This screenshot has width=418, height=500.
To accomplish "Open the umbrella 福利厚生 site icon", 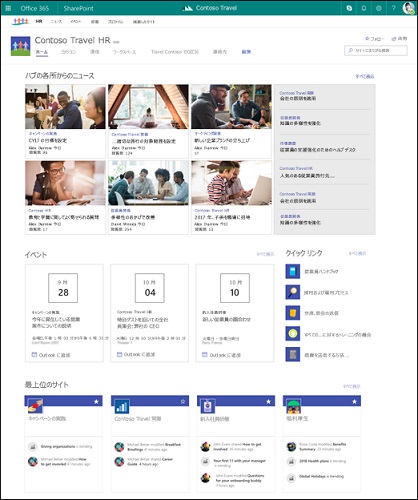I will [x=294, y=406].
